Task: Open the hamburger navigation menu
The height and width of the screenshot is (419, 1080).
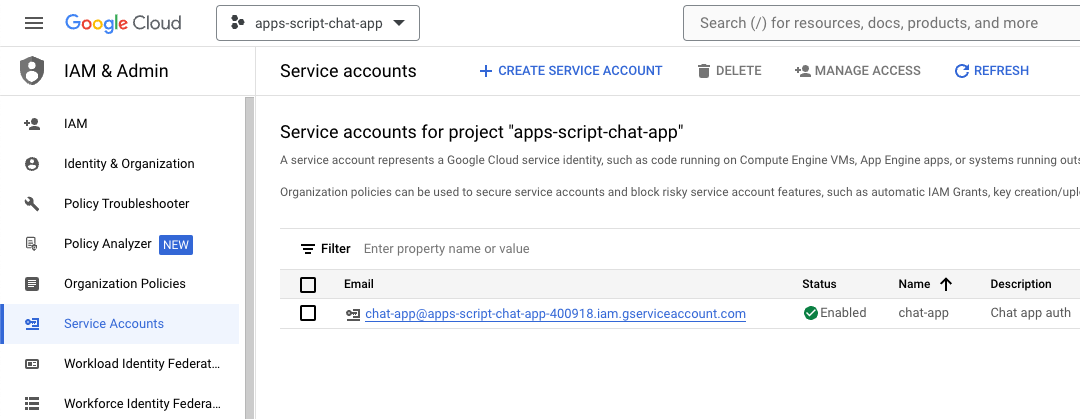Action: [x=34, y=23]
